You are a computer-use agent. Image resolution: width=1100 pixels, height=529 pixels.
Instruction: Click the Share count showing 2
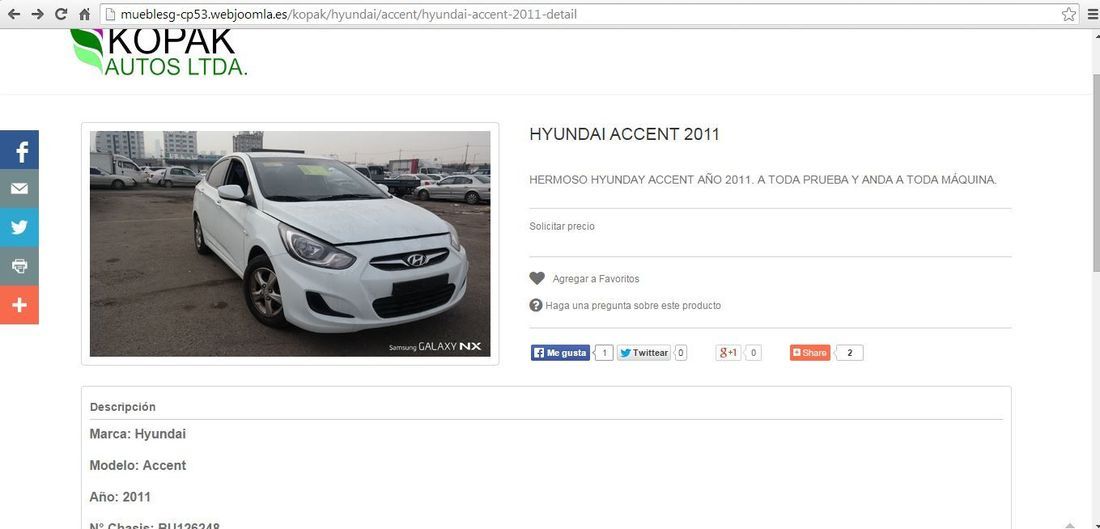coord(850,353)
